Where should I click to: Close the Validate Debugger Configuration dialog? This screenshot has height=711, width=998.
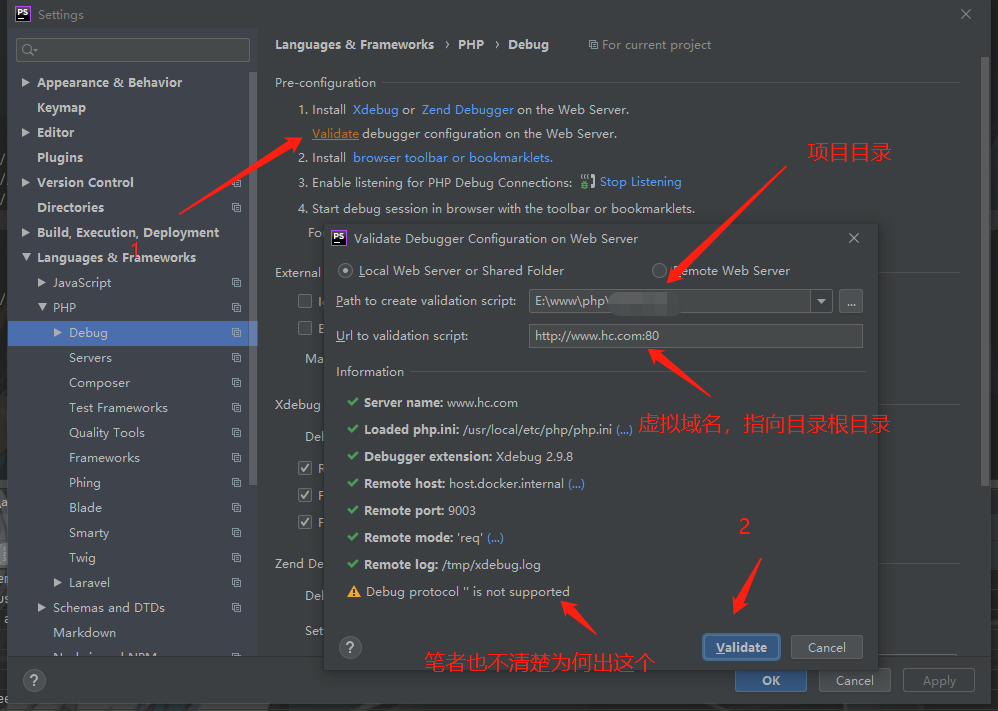pos(854,238)
